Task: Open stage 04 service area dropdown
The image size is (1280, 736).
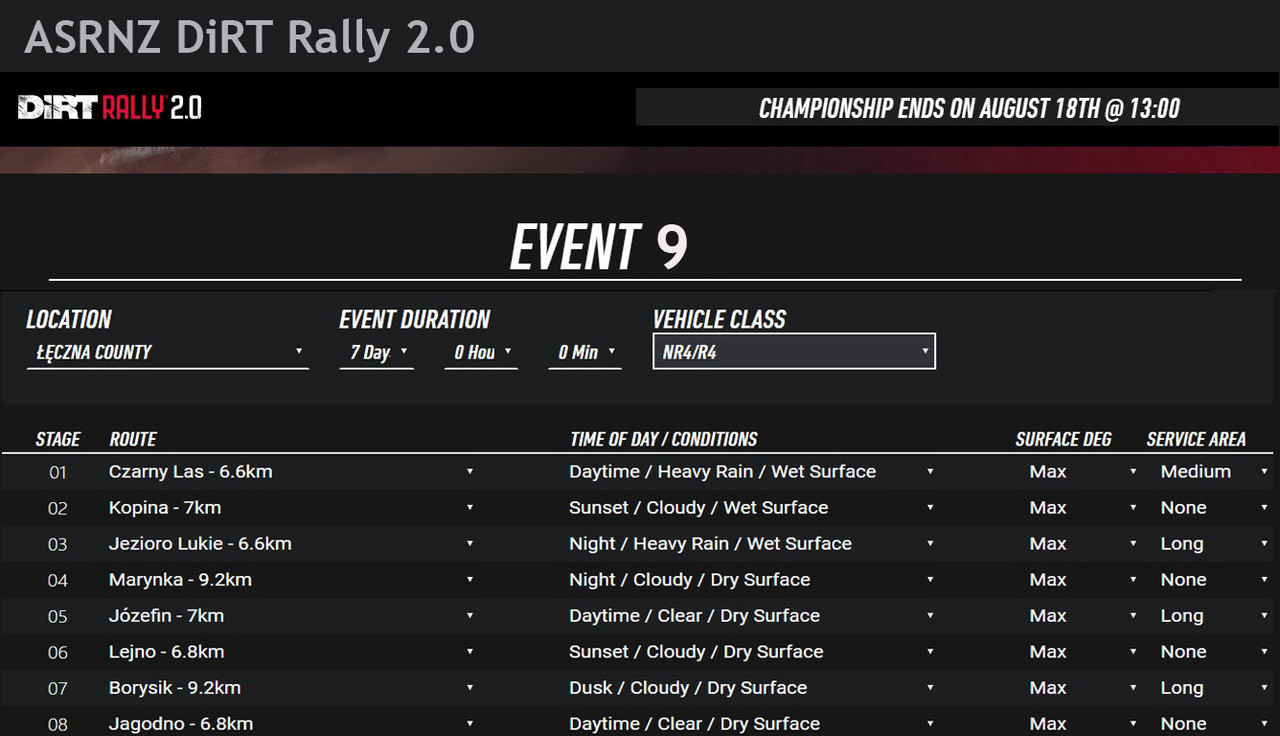Action: (x=1214, y=580)
